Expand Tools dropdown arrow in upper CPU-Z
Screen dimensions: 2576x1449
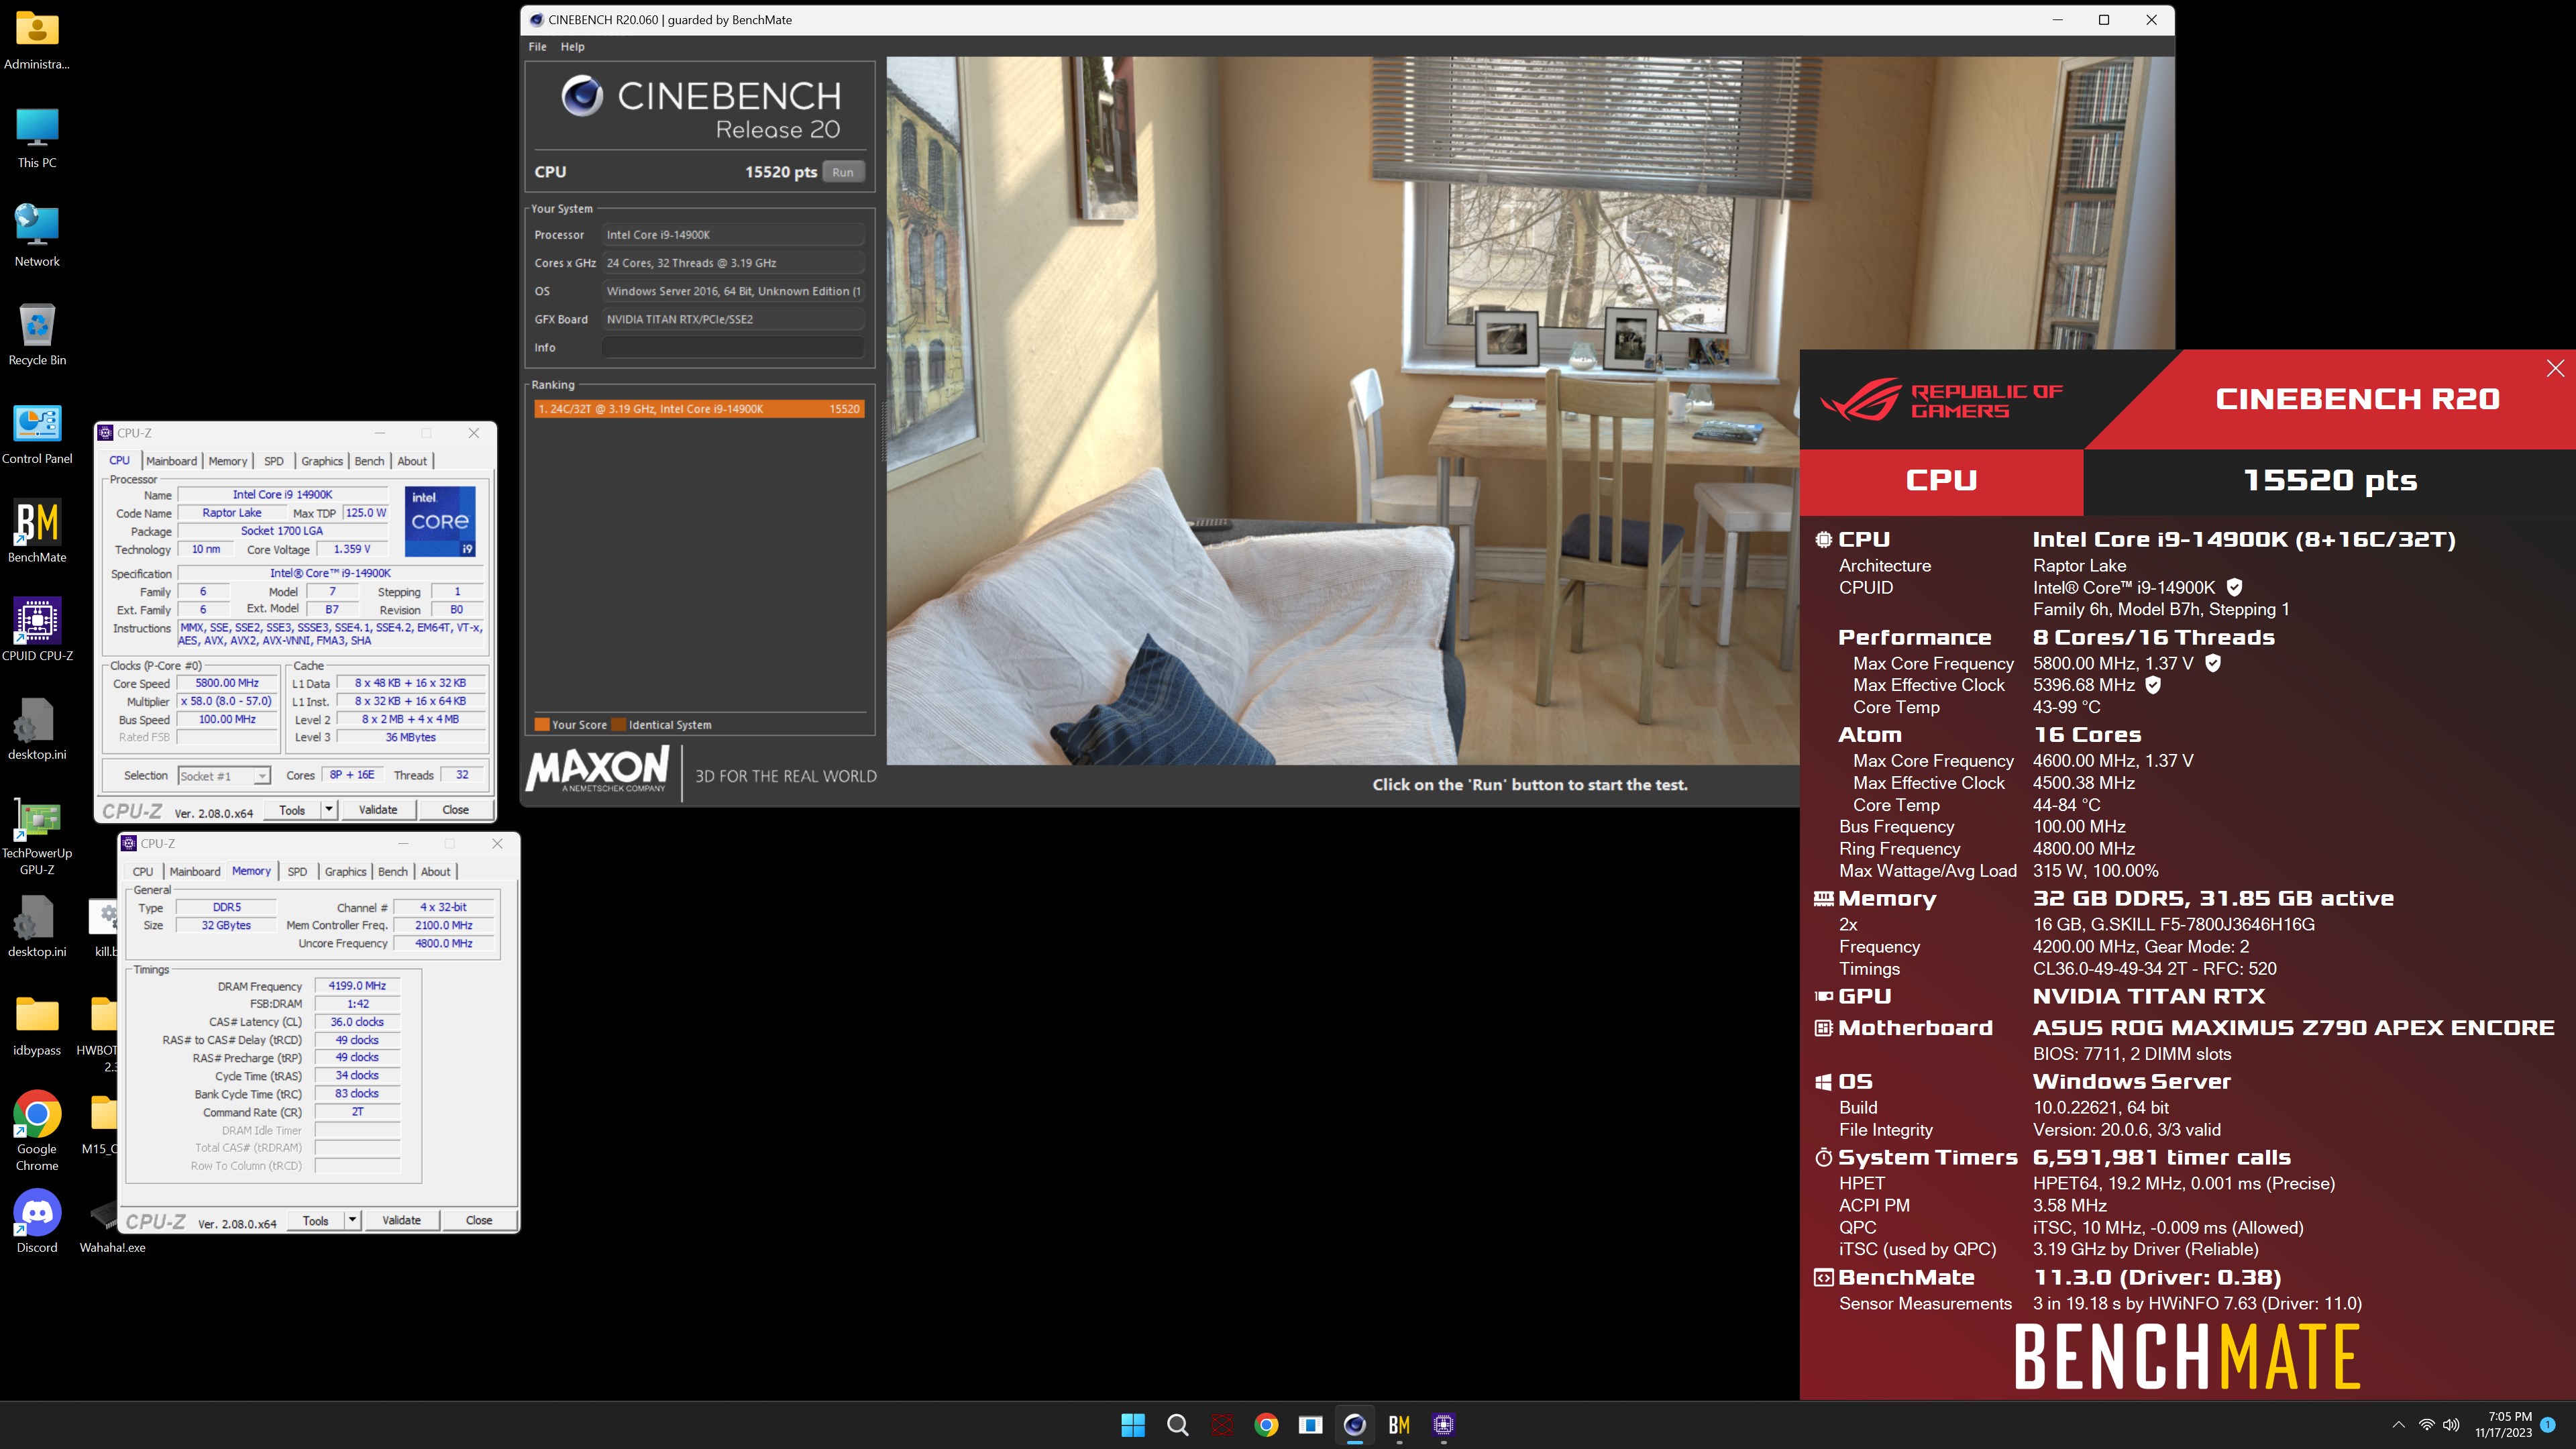[329, 810]
